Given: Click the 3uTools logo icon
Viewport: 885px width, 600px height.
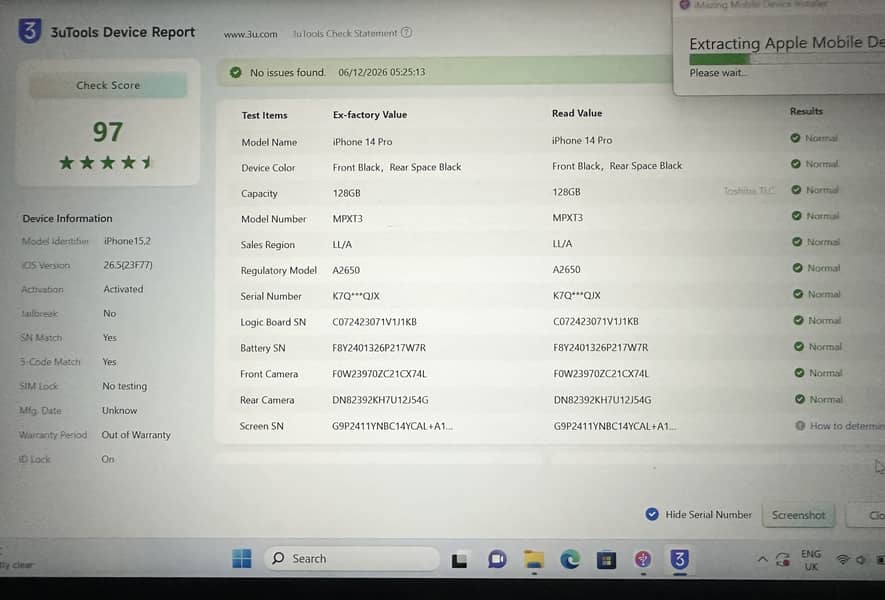Looking at the screenshot, I should [x=30, y=30].
